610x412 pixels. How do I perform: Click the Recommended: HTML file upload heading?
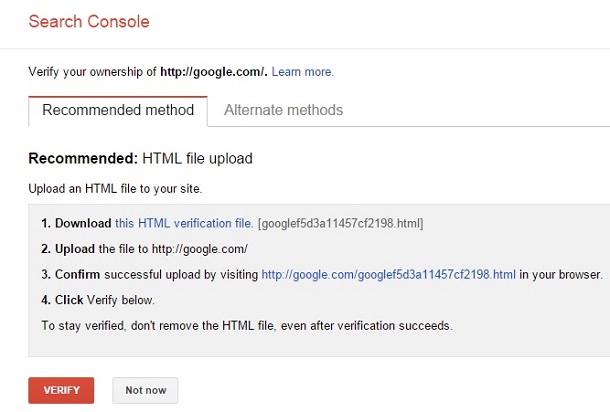[140, 159]
